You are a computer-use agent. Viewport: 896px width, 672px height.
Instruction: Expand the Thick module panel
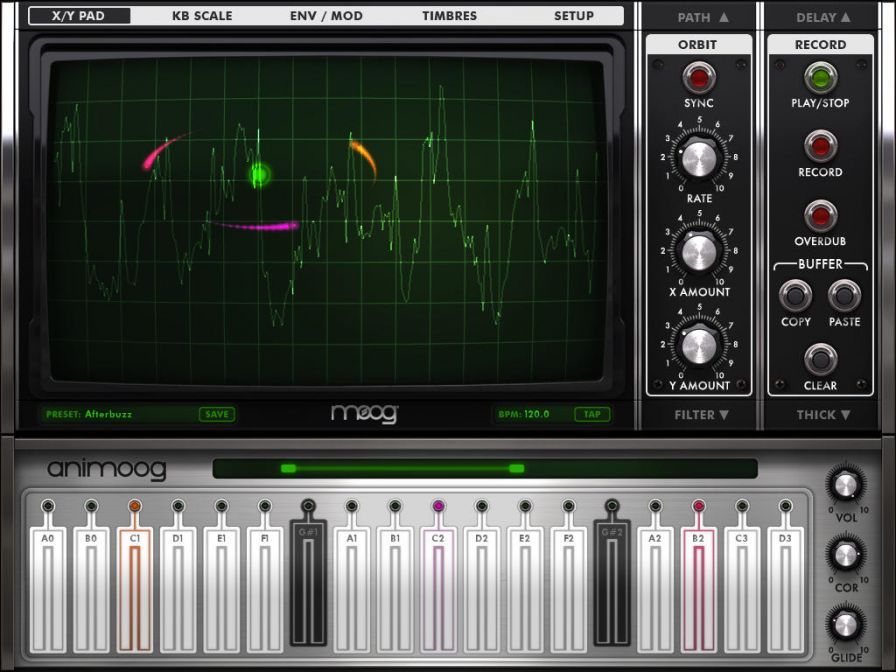[823, 414]
